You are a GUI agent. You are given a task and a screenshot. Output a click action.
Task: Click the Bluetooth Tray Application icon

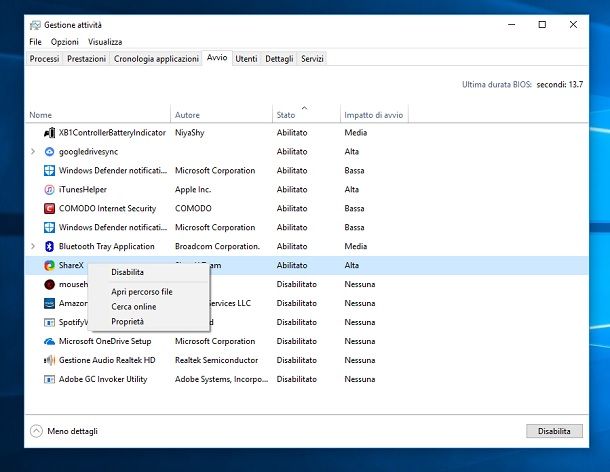49,246
